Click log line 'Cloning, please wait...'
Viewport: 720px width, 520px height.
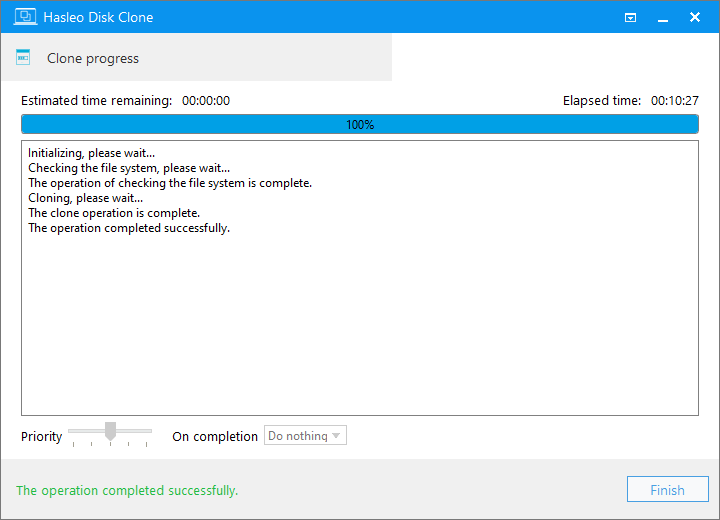85,198
